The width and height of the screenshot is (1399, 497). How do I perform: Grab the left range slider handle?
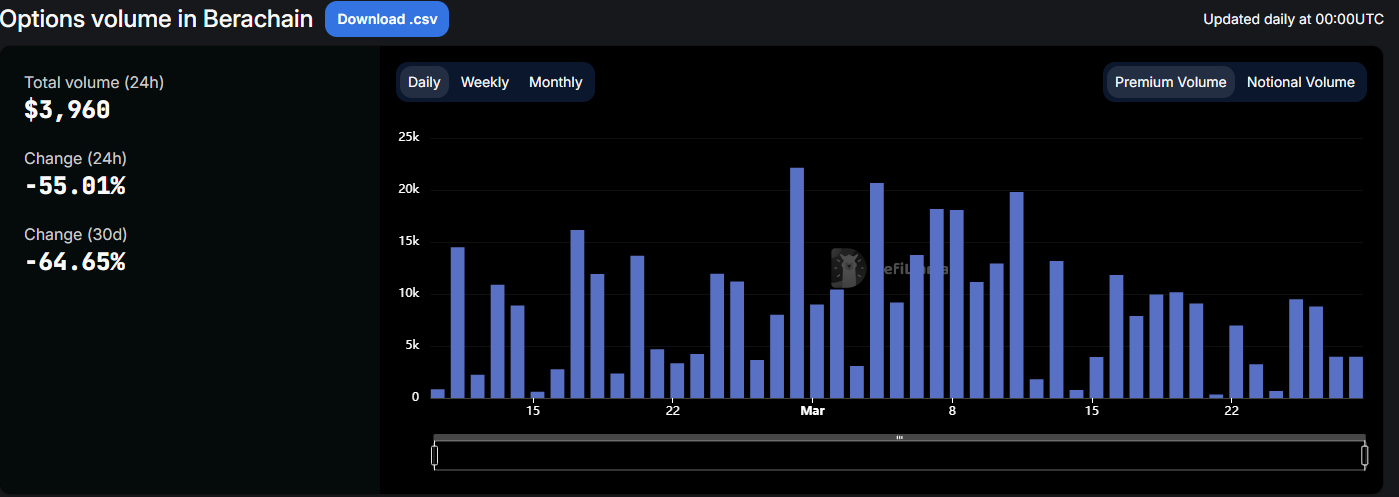pos(434,456)
